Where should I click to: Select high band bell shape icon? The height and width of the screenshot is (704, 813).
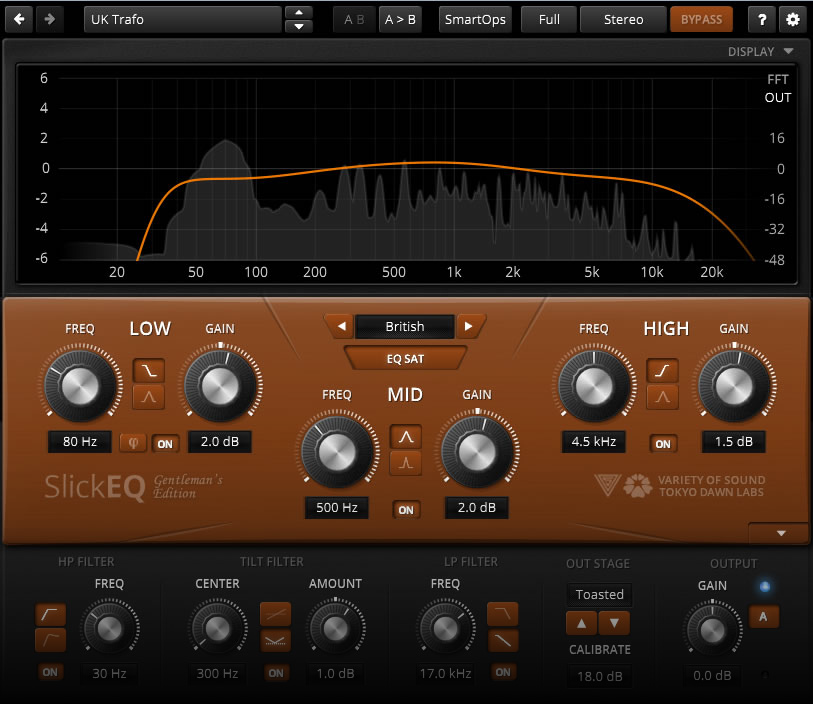[x=663, y=397]
